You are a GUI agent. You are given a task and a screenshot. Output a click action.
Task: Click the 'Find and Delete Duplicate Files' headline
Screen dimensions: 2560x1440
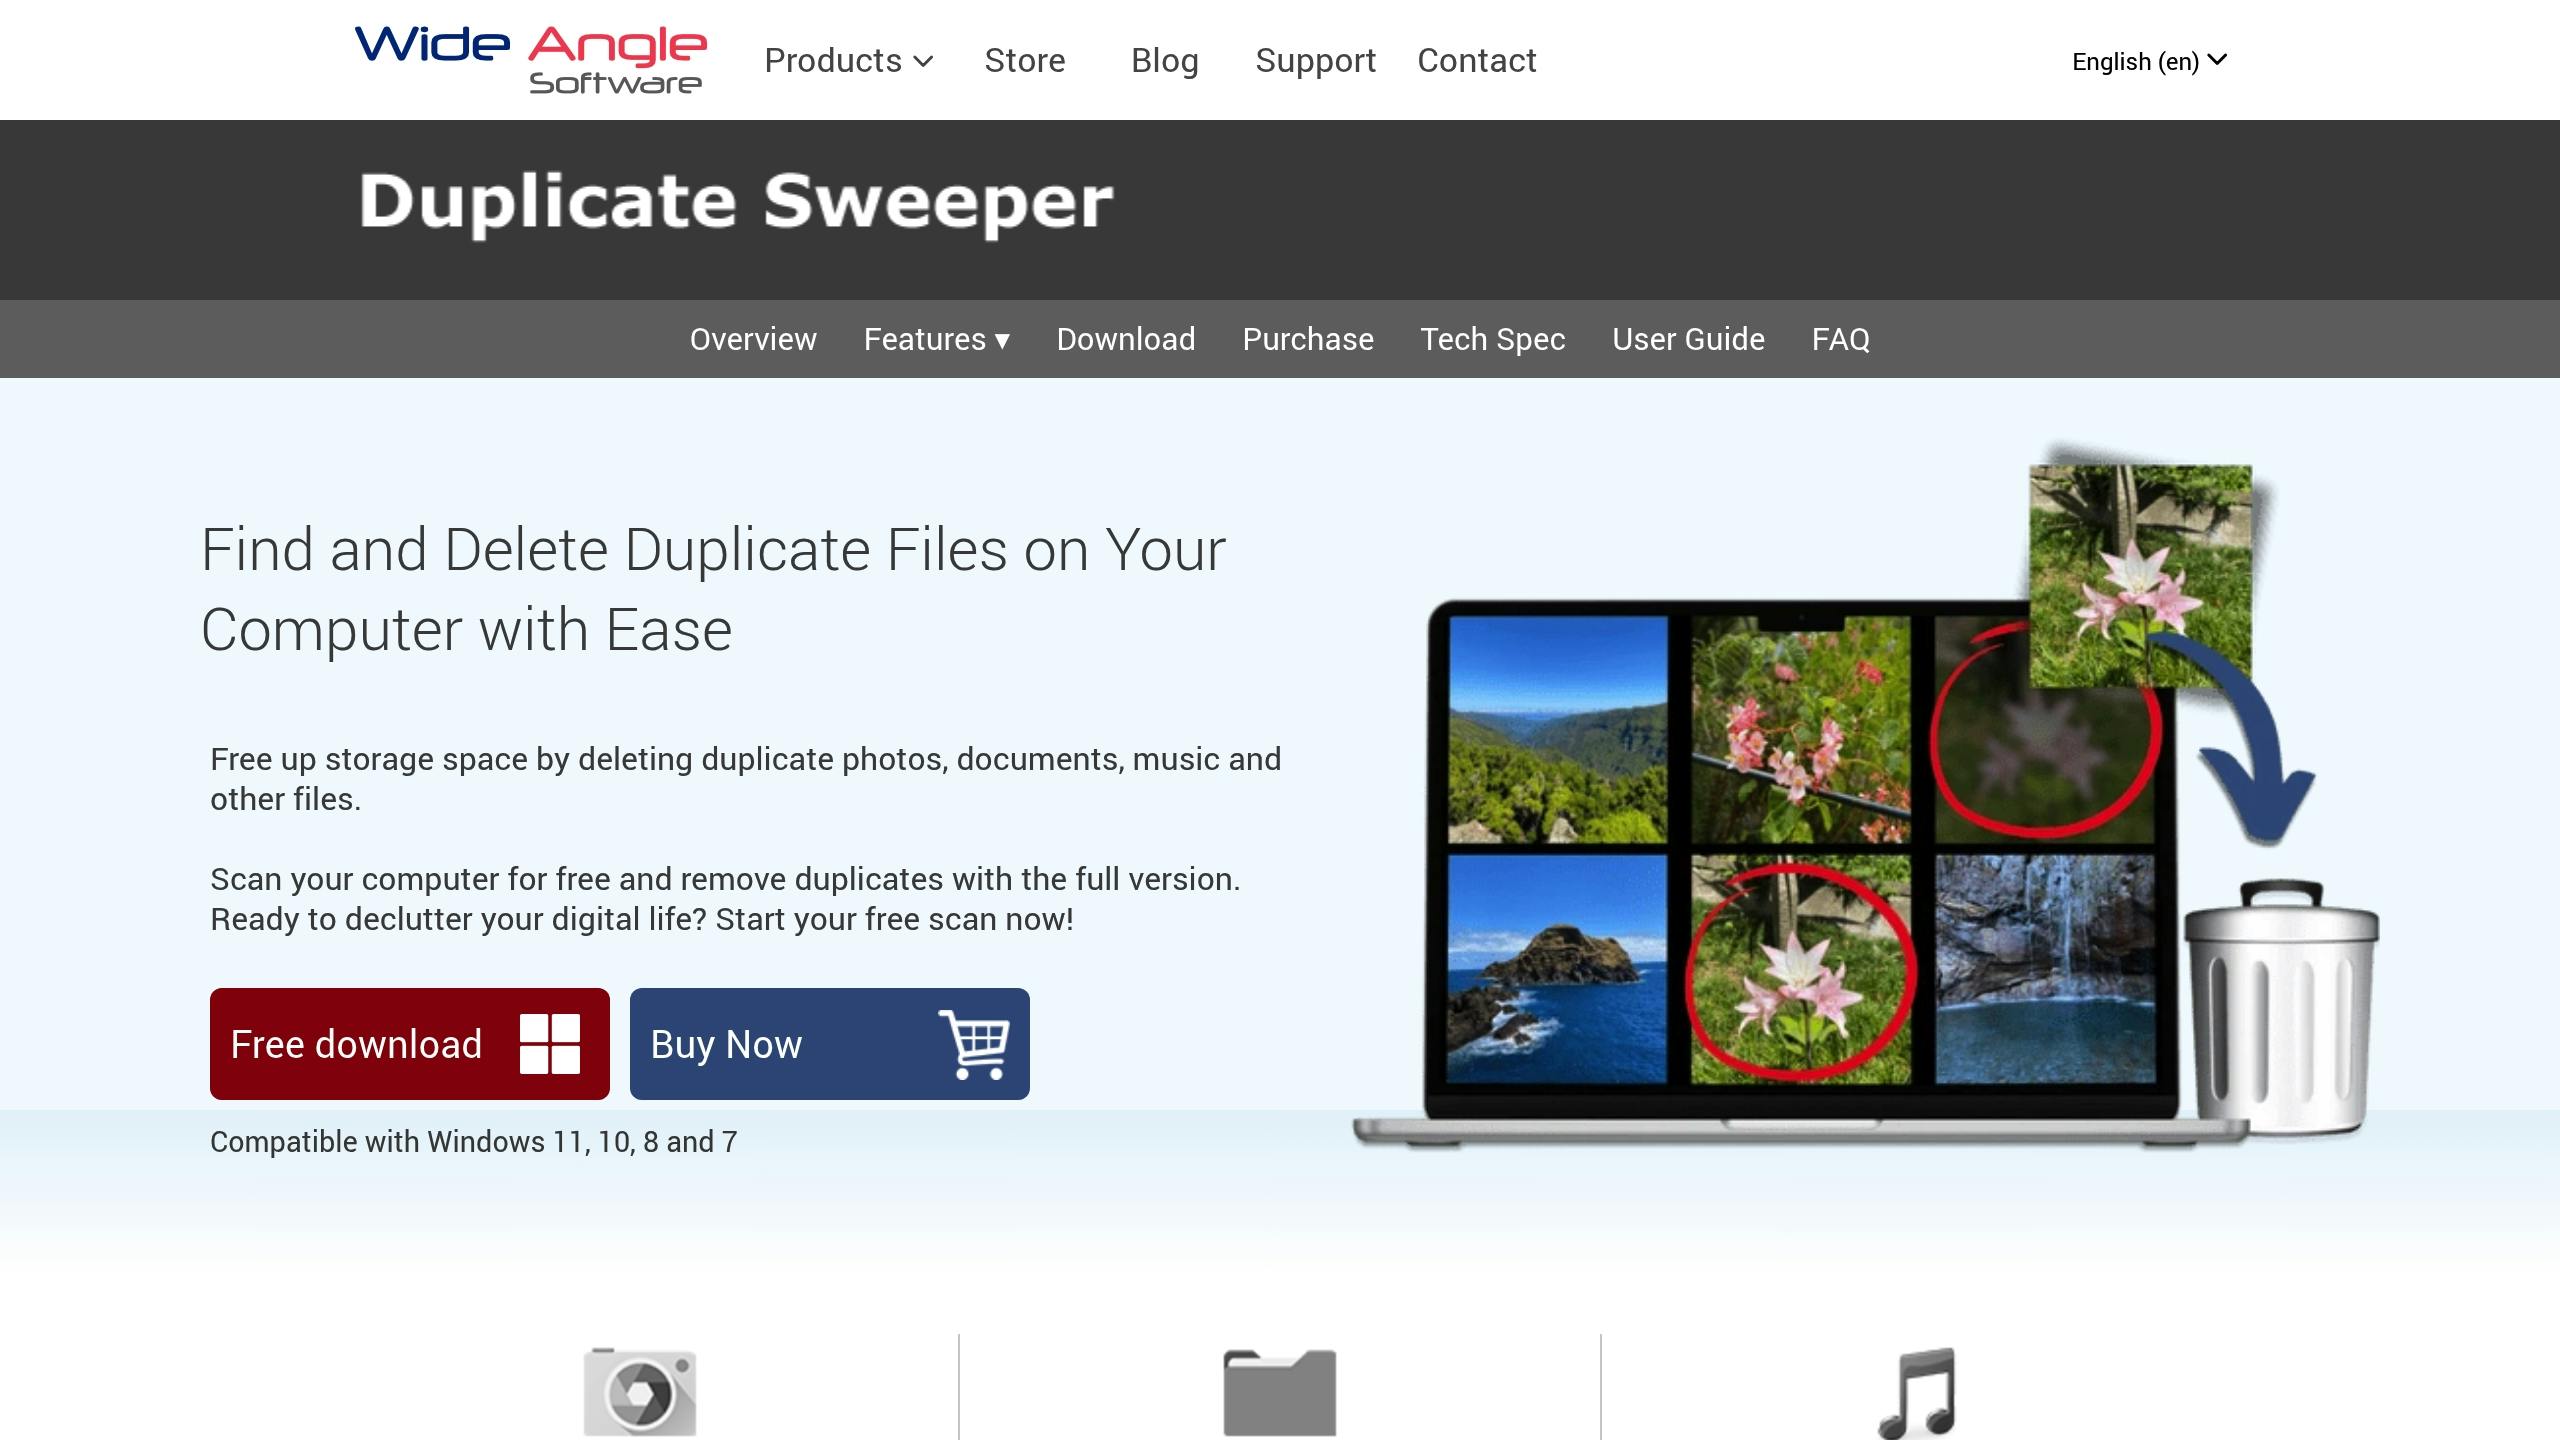click(713, 590)
